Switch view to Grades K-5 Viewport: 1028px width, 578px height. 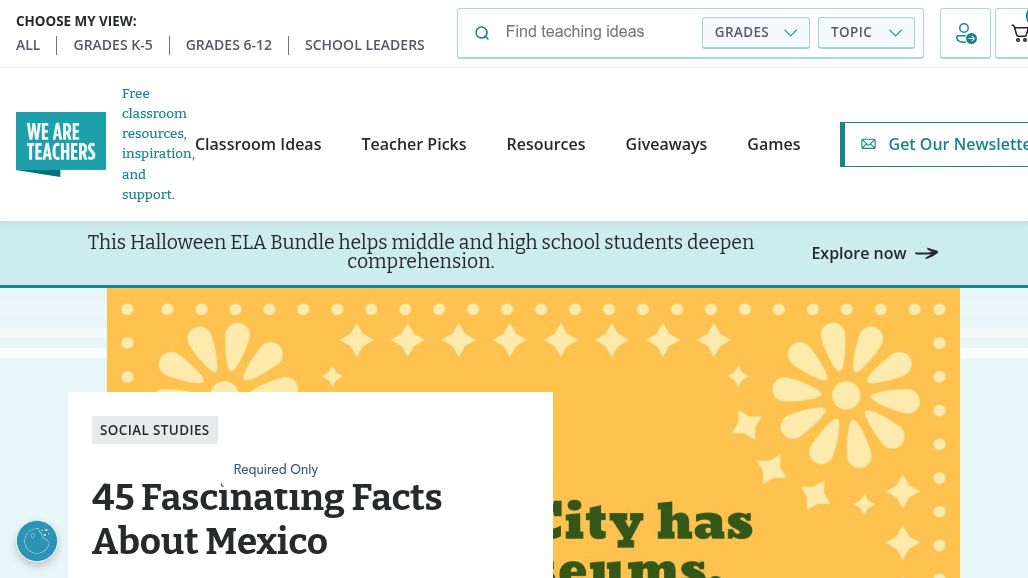coord(113,45)
